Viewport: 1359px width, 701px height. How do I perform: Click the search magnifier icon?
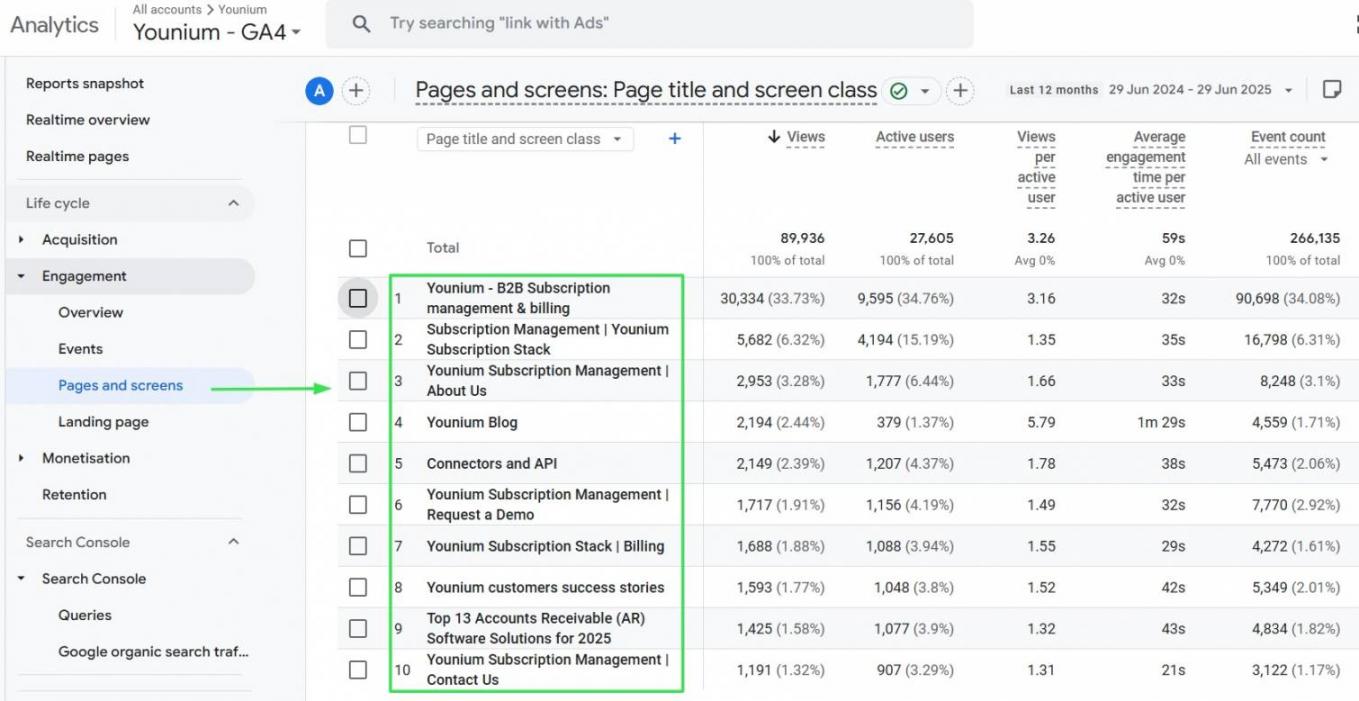pyautogui.click(x=362, y=24)
